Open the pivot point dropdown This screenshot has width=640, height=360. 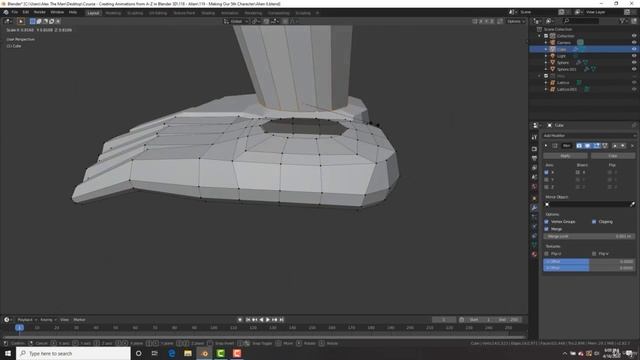coord(256,21)
